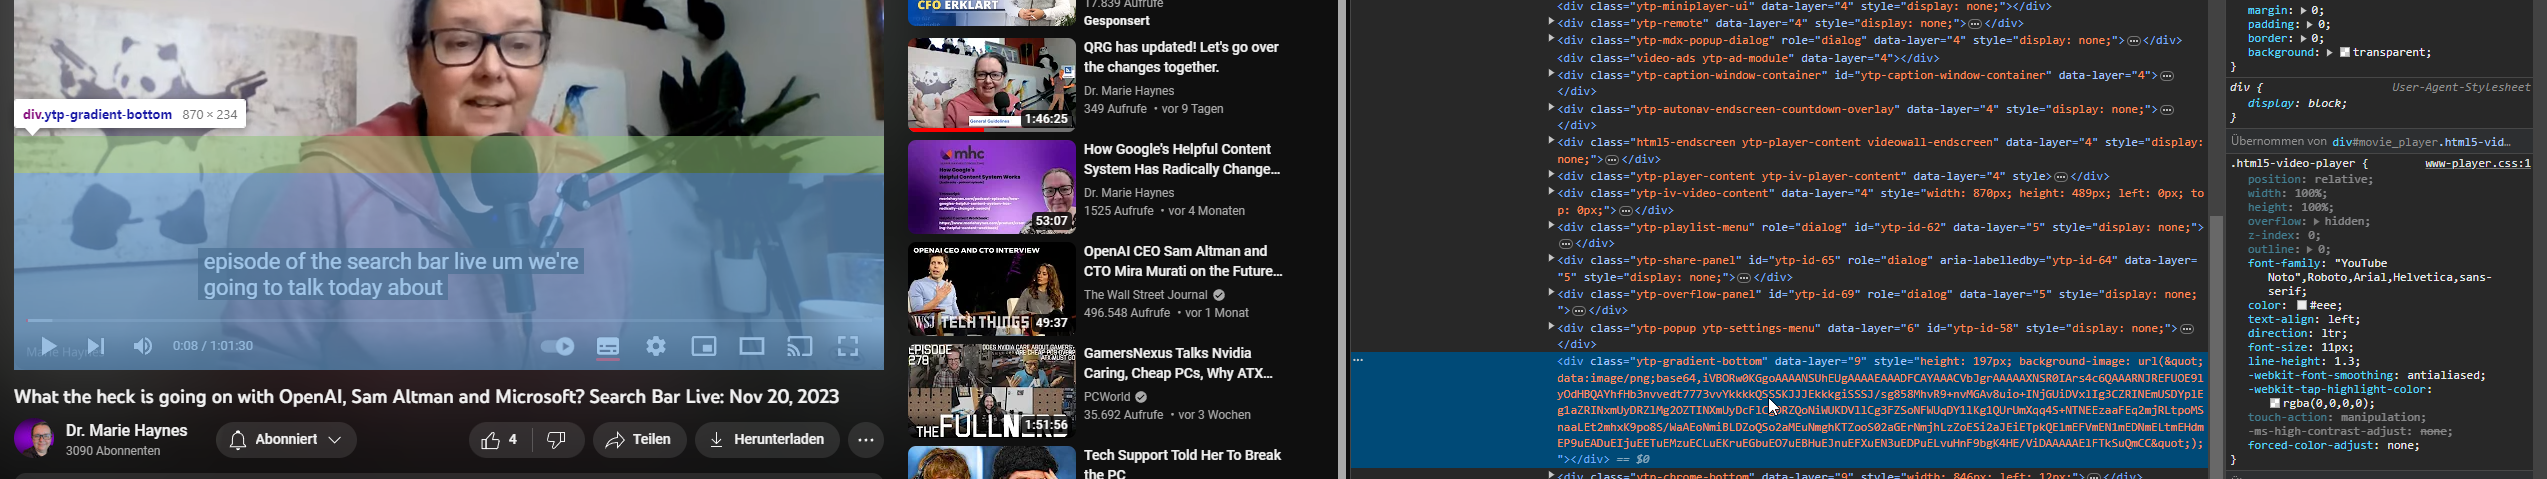Viewport: 2547px width, 479px height.
Task: Expand the ytp-share-panel div node
Action: [x=1551, y=260]
